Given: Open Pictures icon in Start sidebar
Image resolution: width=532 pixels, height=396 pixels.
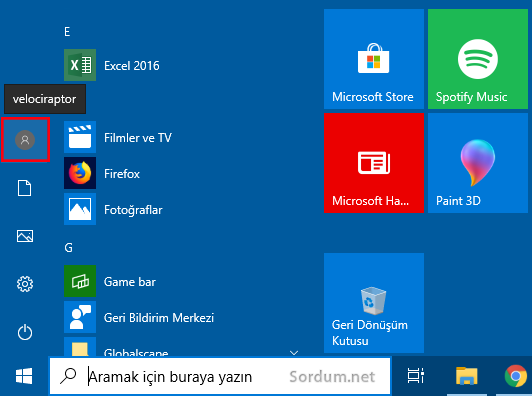Looking at the screenshot, I should coord(25,236).
